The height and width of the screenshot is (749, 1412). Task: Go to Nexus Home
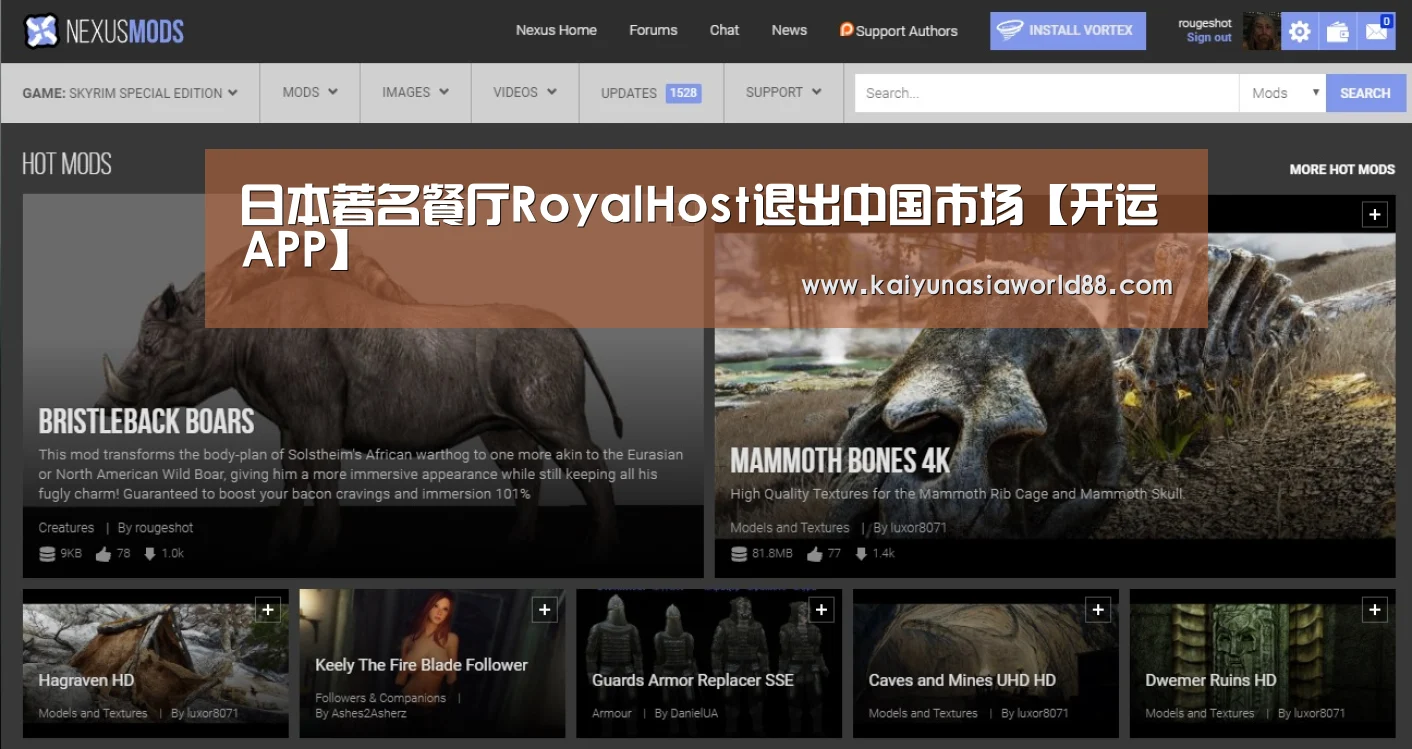[x=556, y=30]
